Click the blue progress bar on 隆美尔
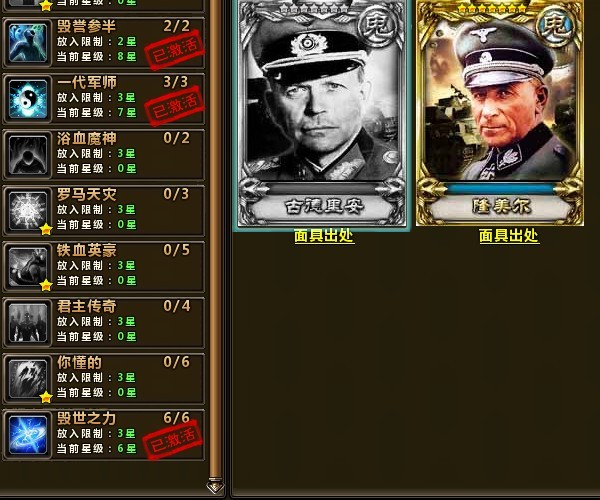Viewport: 600px width, 500px height. 500,189
